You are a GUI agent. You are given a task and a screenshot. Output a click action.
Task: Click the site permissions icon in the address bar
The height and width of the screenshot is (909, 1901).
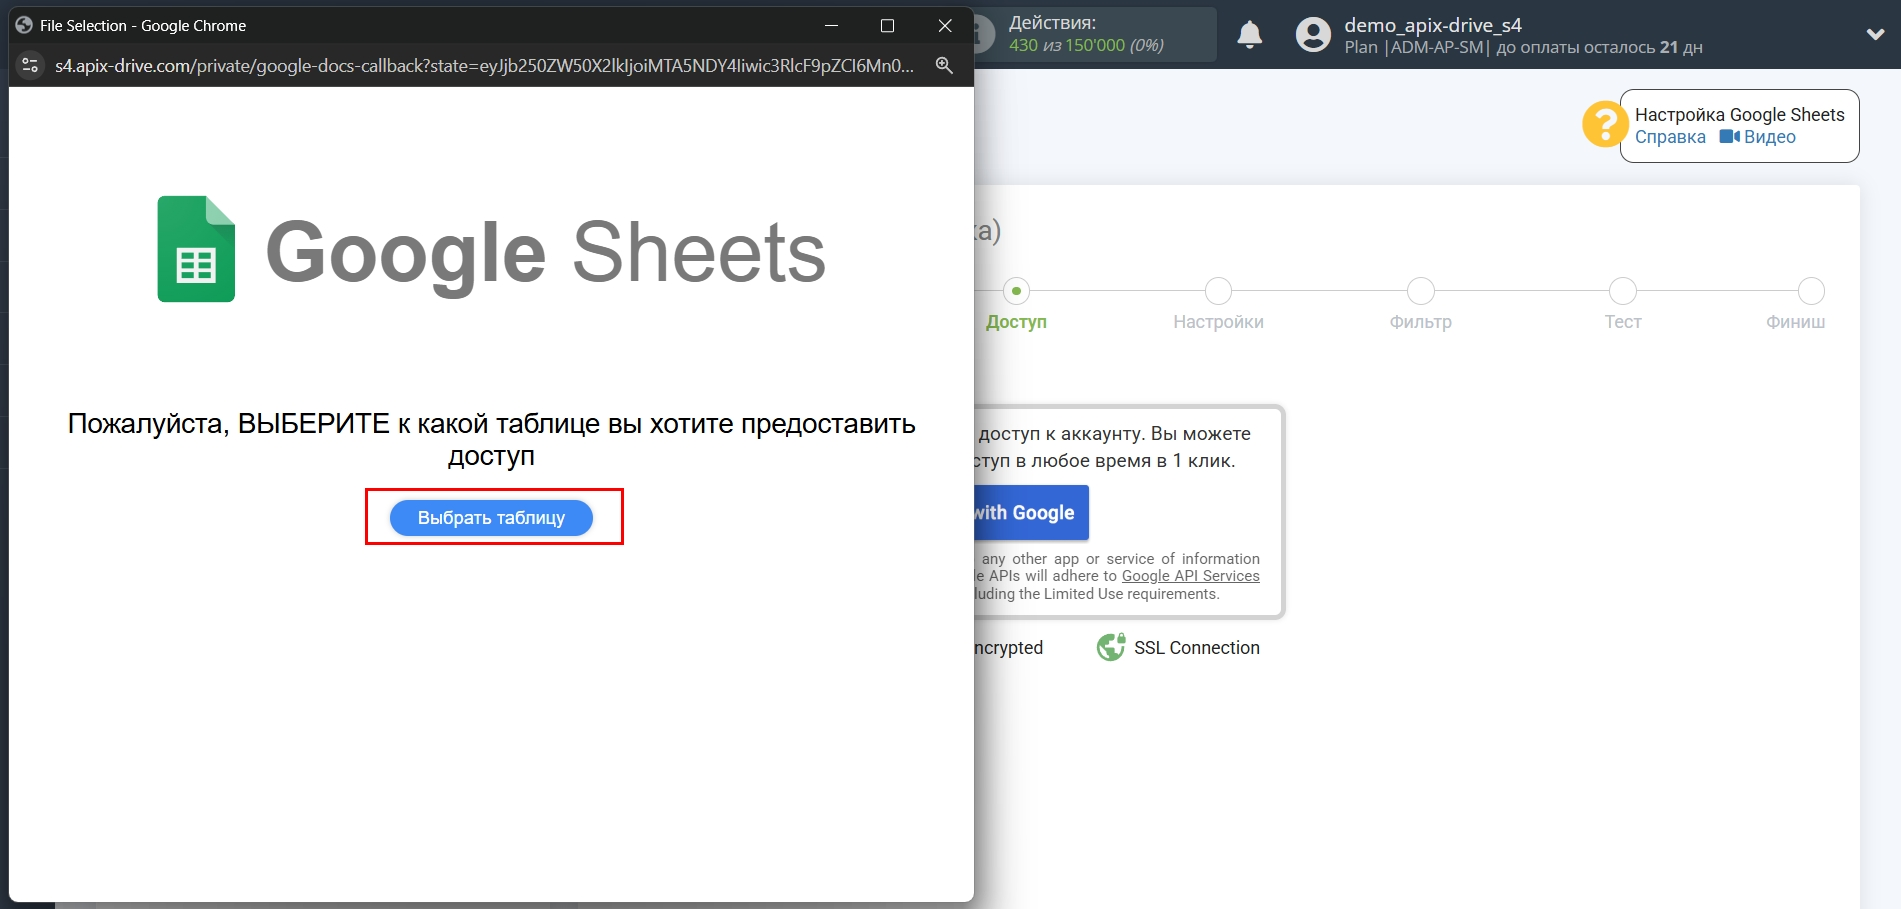tap(29, 65)
